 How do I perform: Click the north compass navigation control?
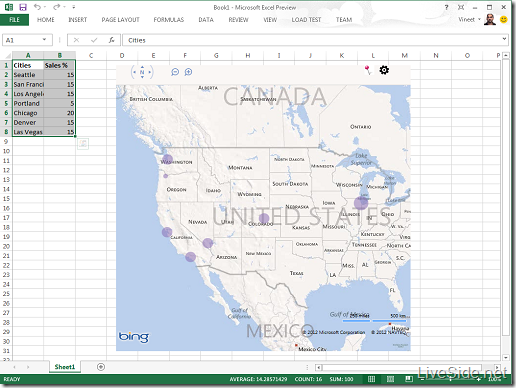142,72
